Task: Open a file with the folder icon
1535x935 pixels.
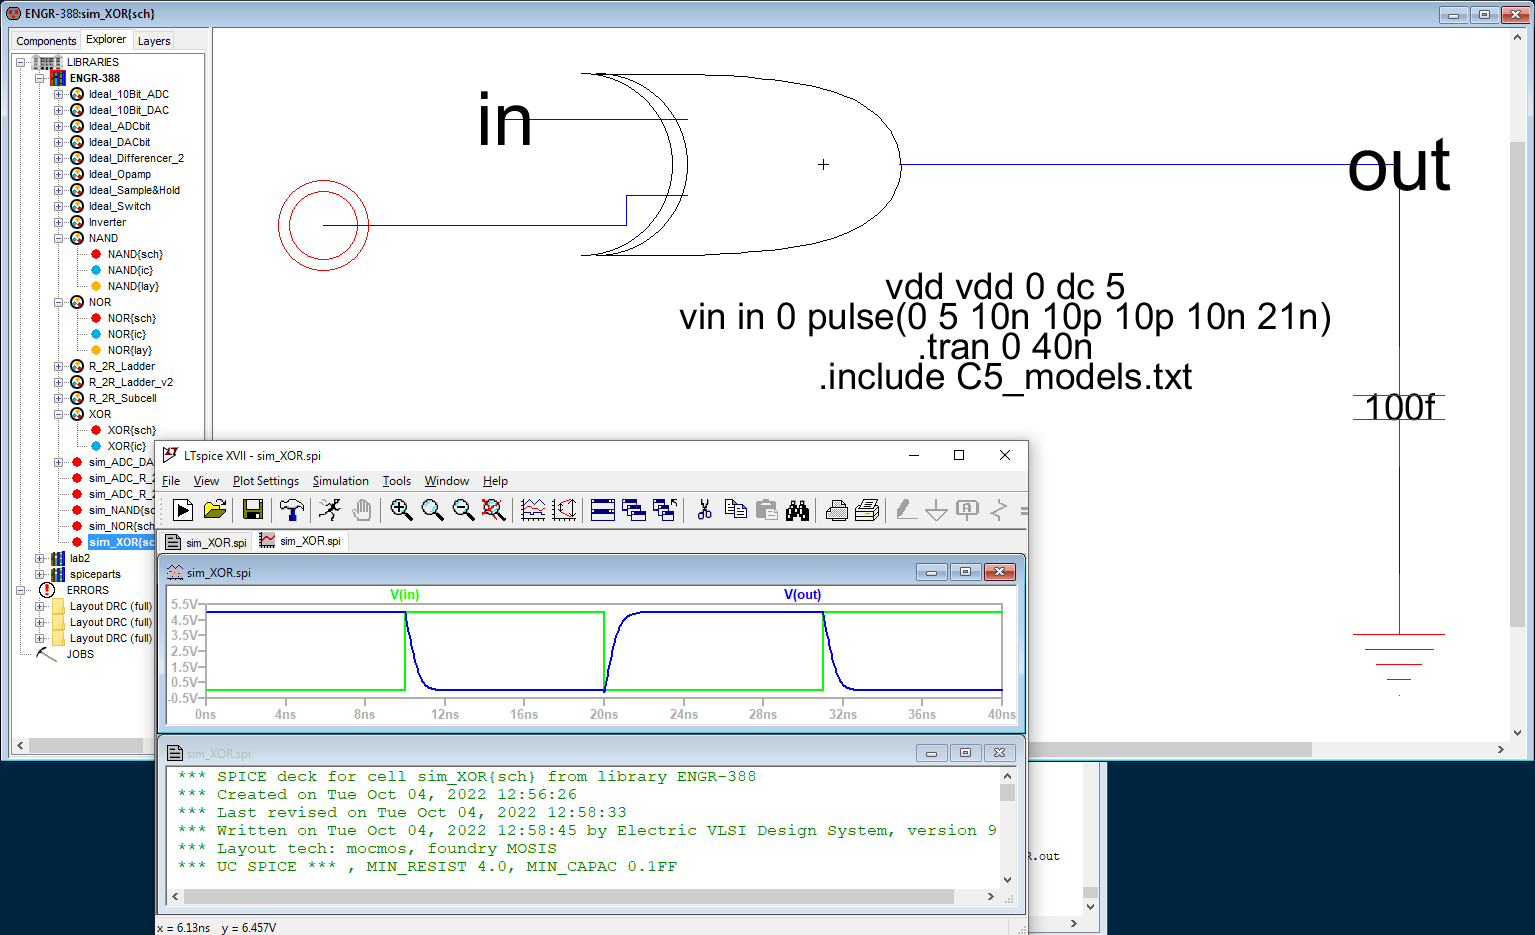Action: coord(215,510)
